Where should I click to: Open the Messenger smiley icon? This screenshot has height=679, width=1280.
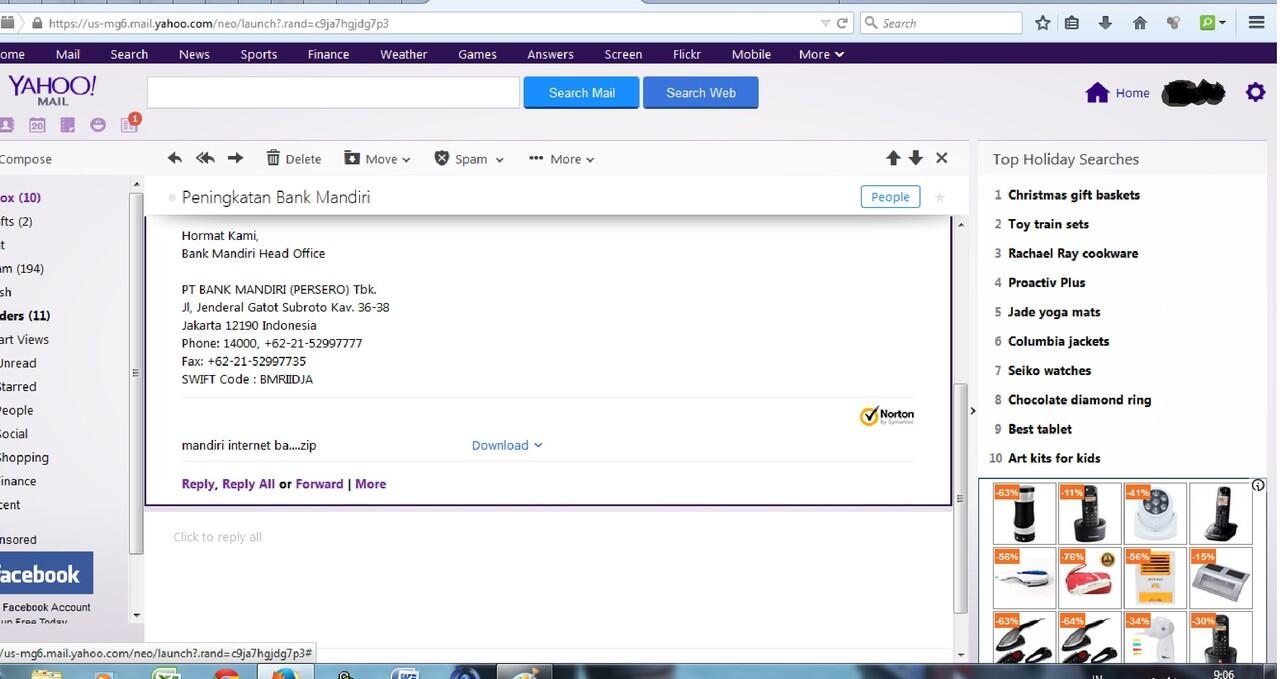(x=97, y=125)
